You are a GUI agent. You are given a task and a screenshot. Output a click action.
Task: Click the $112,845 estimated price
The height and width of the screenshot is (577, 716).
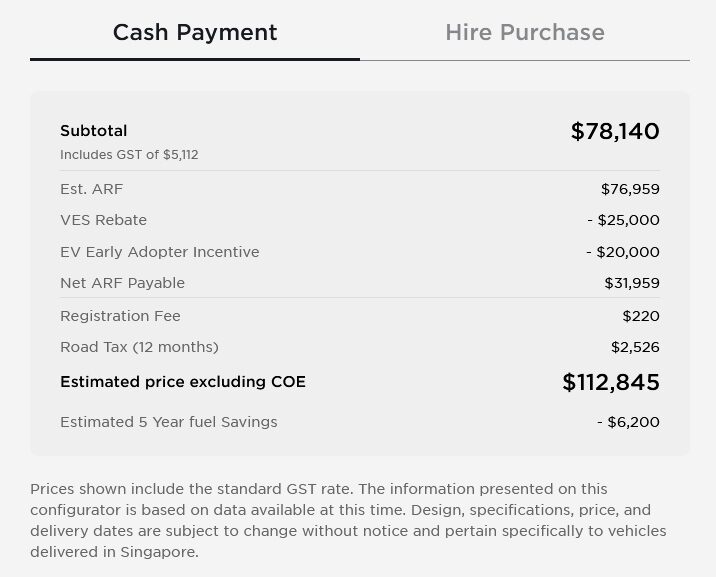(x=611, y=382)
